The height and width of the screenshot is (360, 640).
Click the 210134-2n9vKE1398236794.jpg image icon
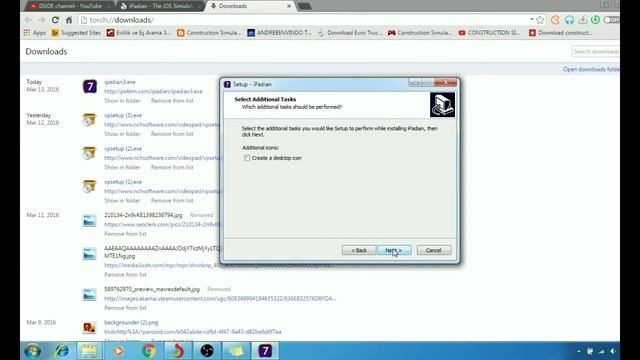tap(89, 220)
